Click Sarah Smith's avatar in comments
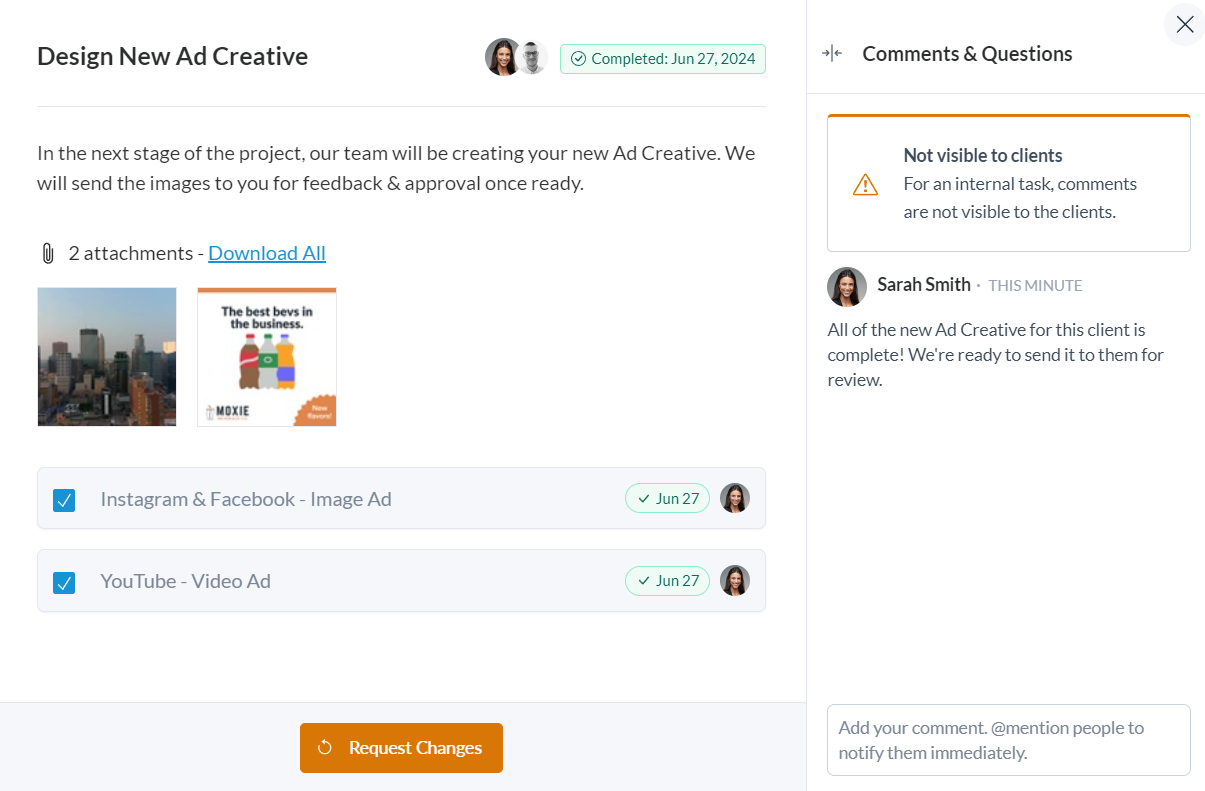The height and width of the screenshot is (791, 1205). (x=847, y=286)
